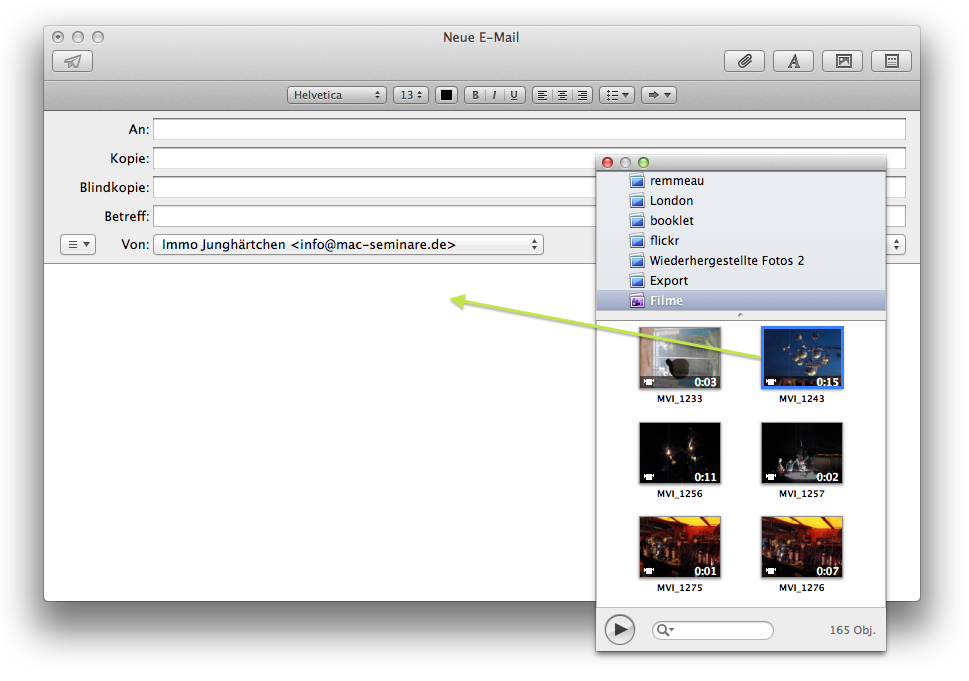969x681 pixels.
Task: Open header fields customization dropdown
Action: click(x=78, y=245)
